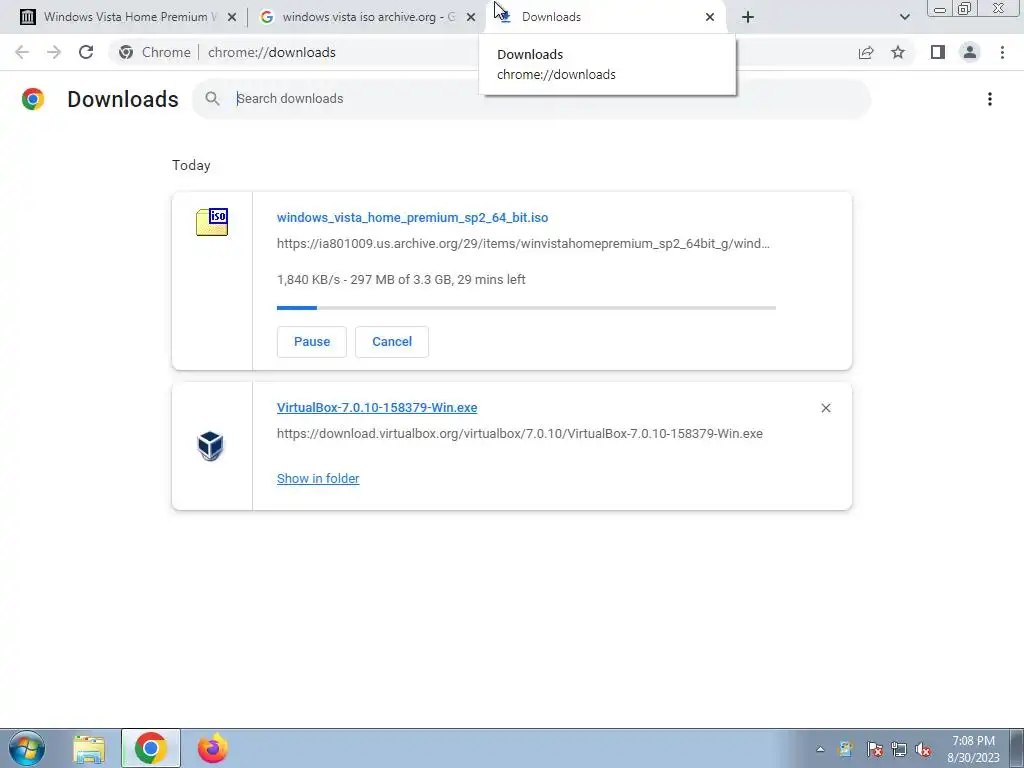Click the Safely Remove Hardware tray icon
This screenshot has height=768, width=1024.
(846, 749)
